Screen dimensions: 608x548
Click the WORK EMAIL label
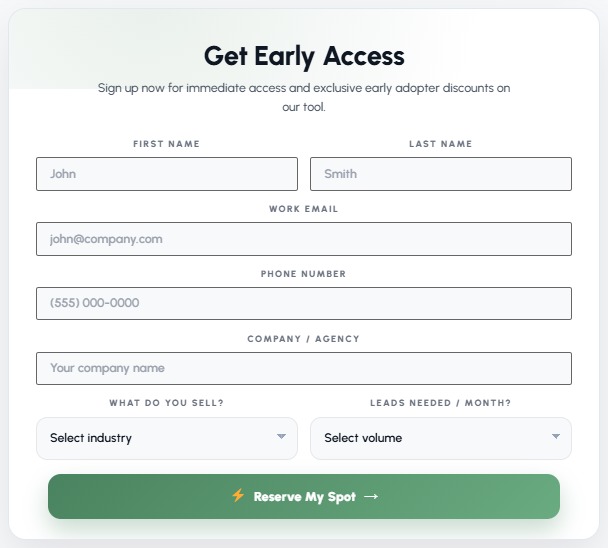[x=304, y=209]
